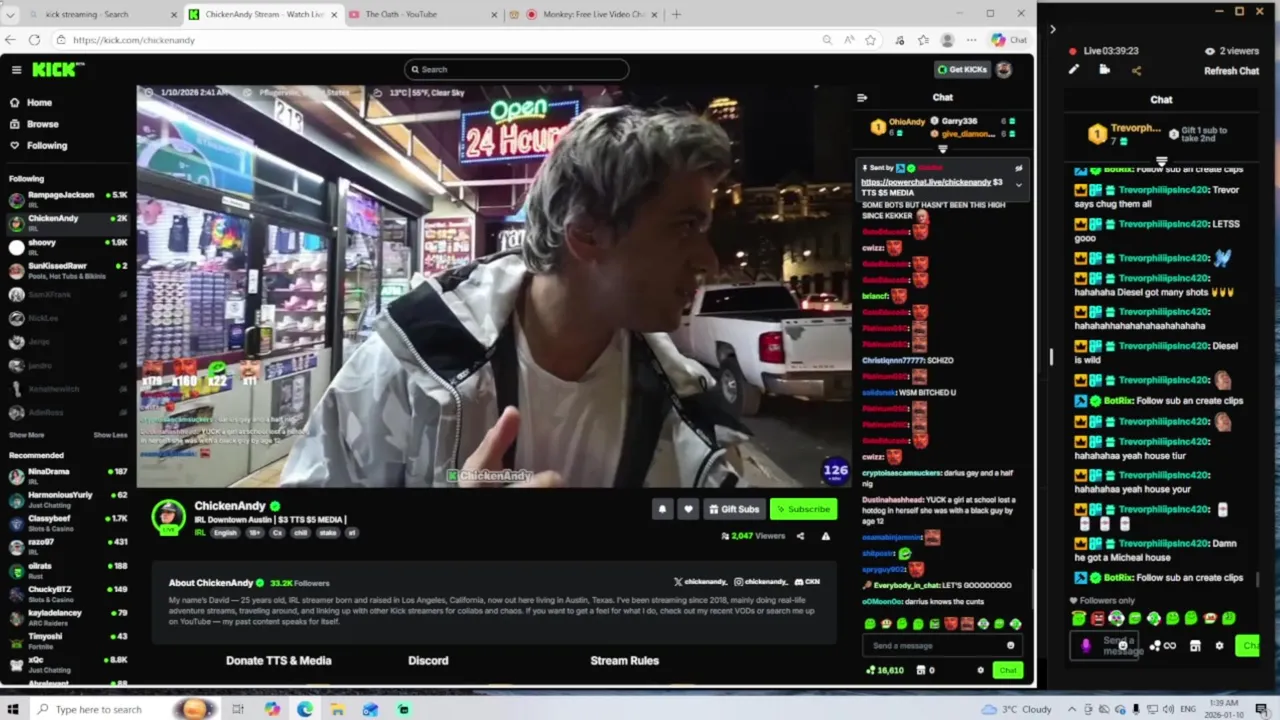This screenshot has height=720, width=1280.
Task: Open Kick hamburger menu icon
Action: tap(16, 69)
